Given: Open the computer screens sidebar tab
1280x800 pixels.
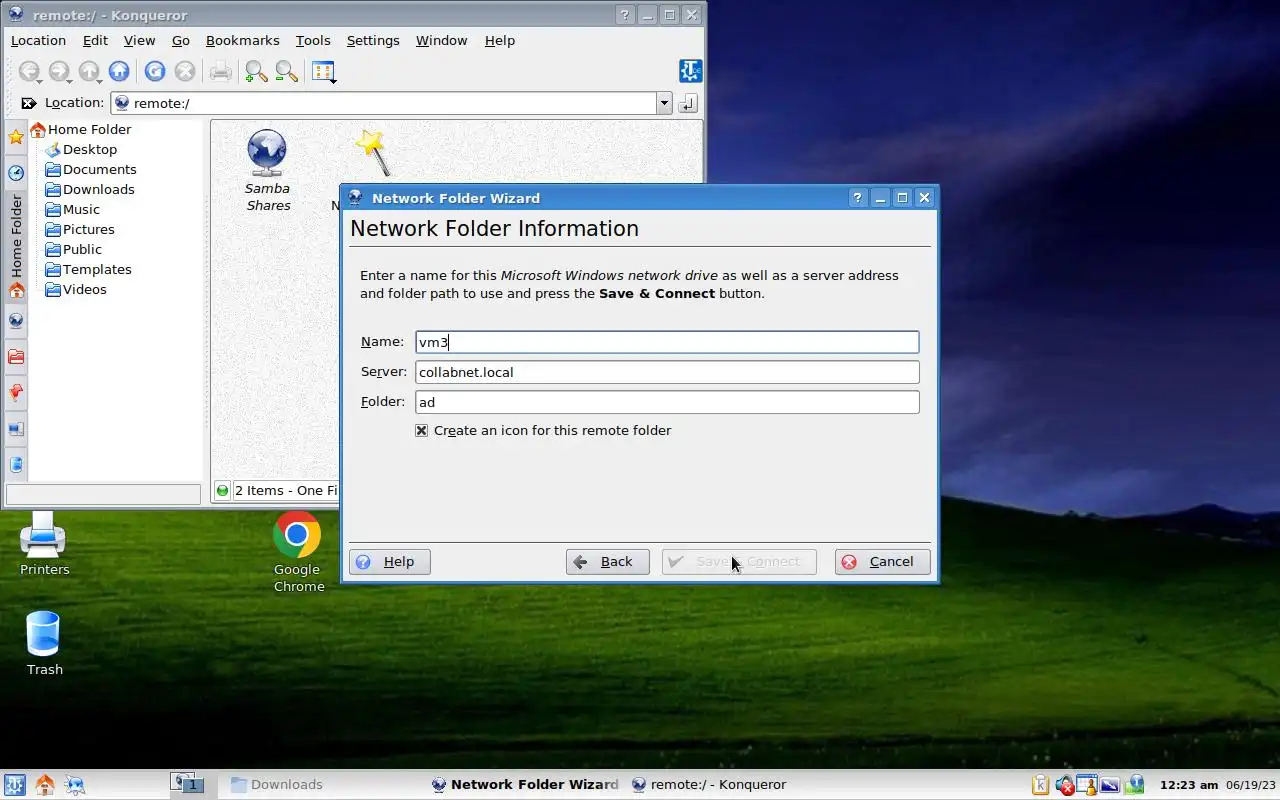Looking at the screenshot, I should 16,429.
